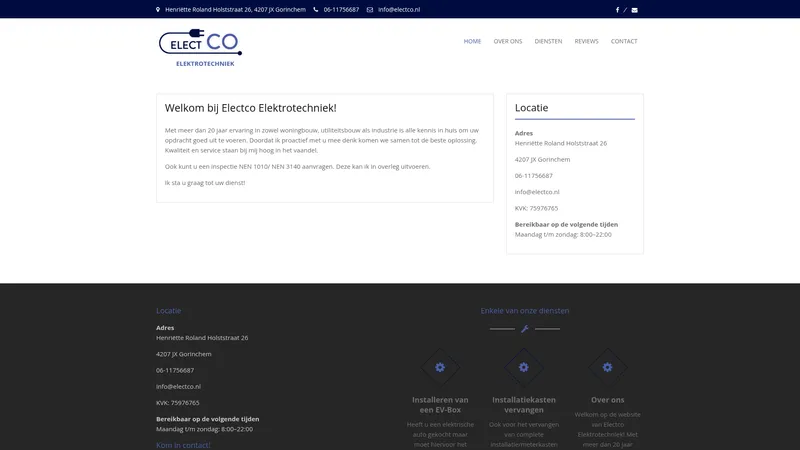Click Maandag t/m zondag: 8:00–22:00 in sidebar

[x=563, y=235]
